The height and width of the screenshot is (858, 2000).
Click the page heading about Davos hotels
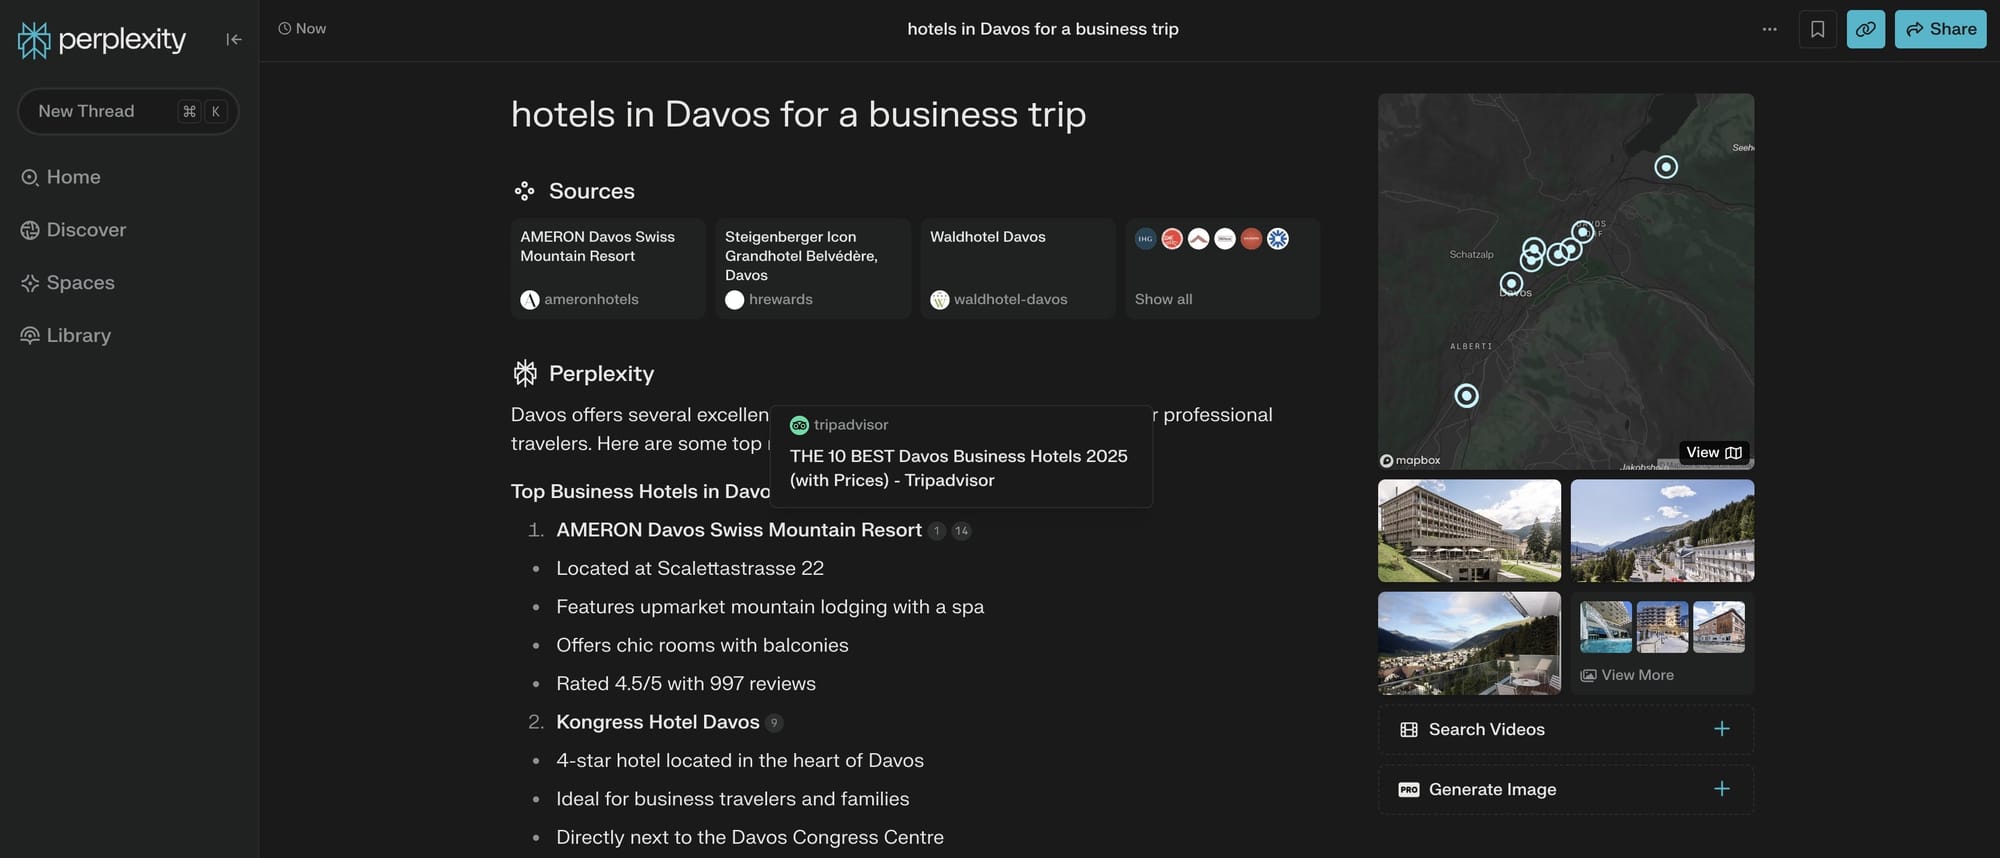tap(798, 114)
